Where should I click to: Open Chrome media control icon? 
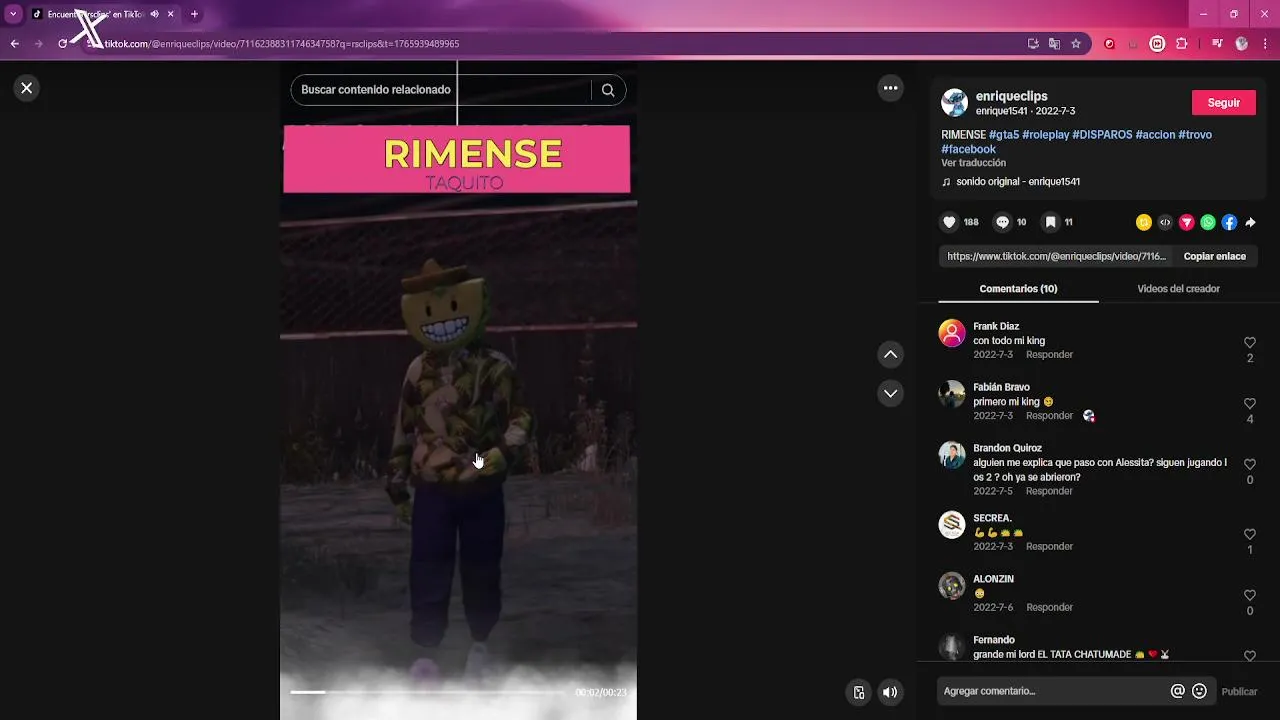click(x=1217, y=44)
